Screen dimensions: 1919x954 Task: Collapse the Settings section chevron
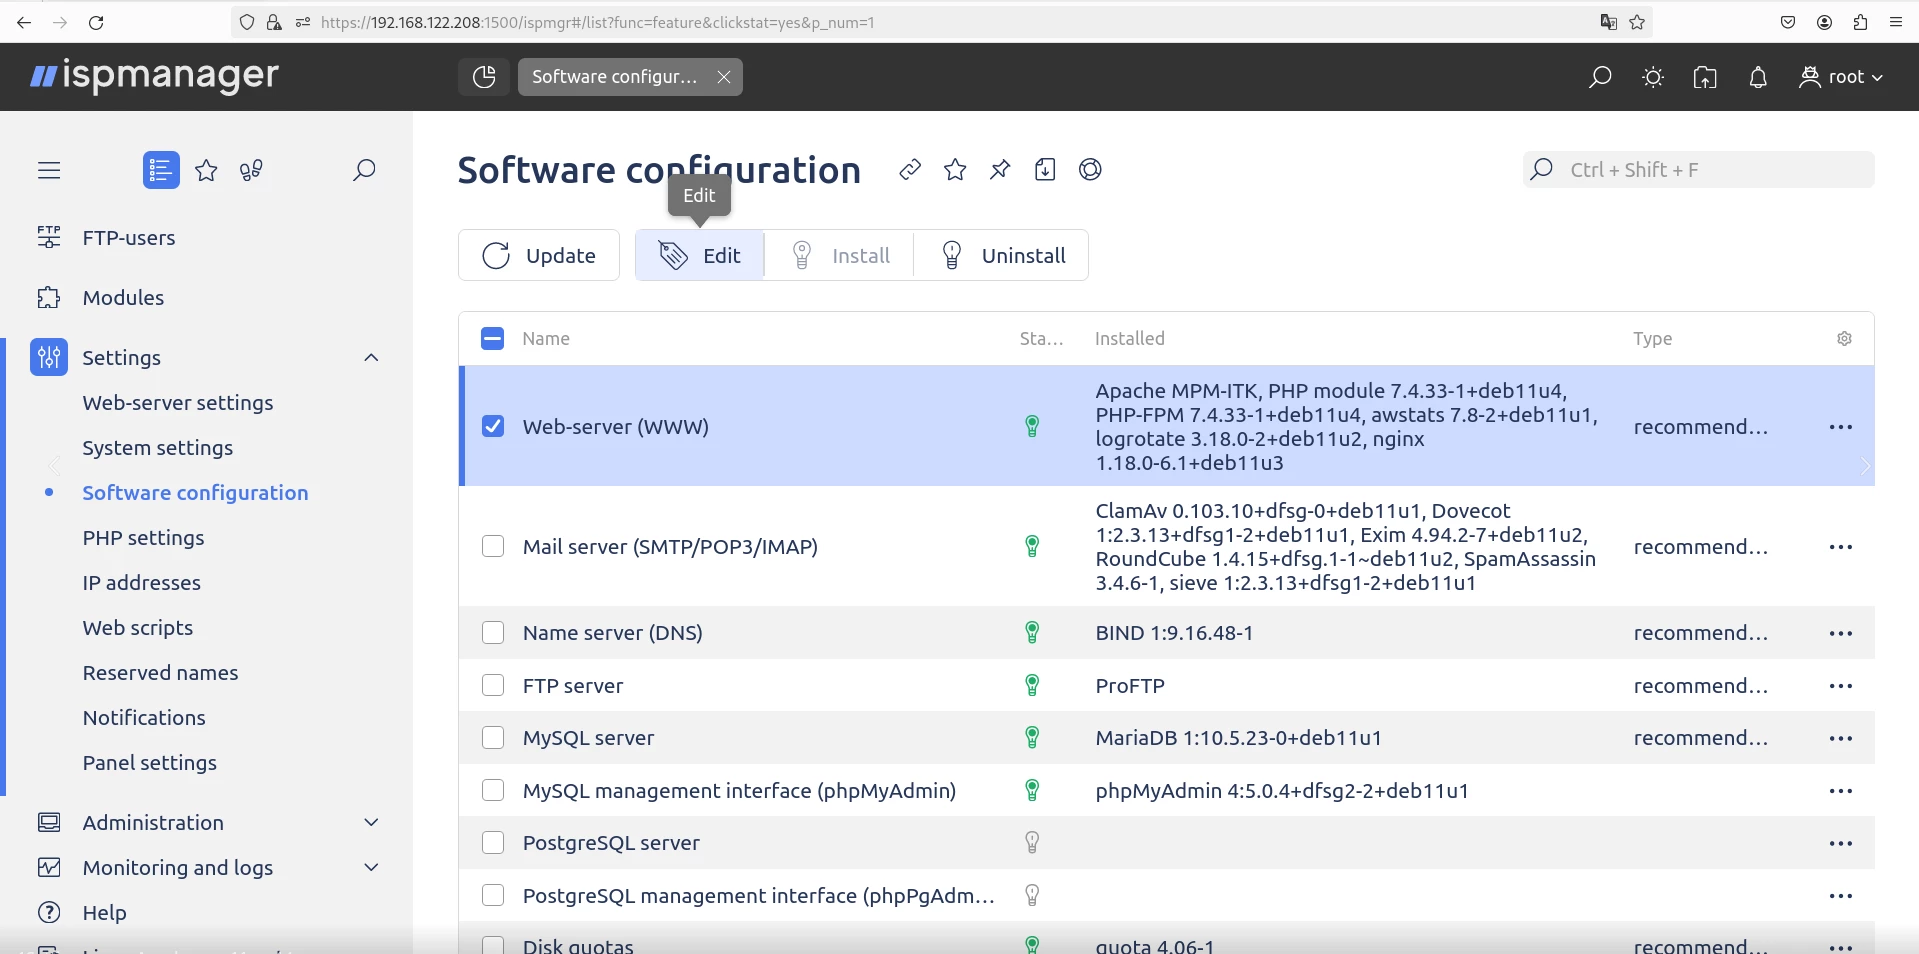click(371, 358)
